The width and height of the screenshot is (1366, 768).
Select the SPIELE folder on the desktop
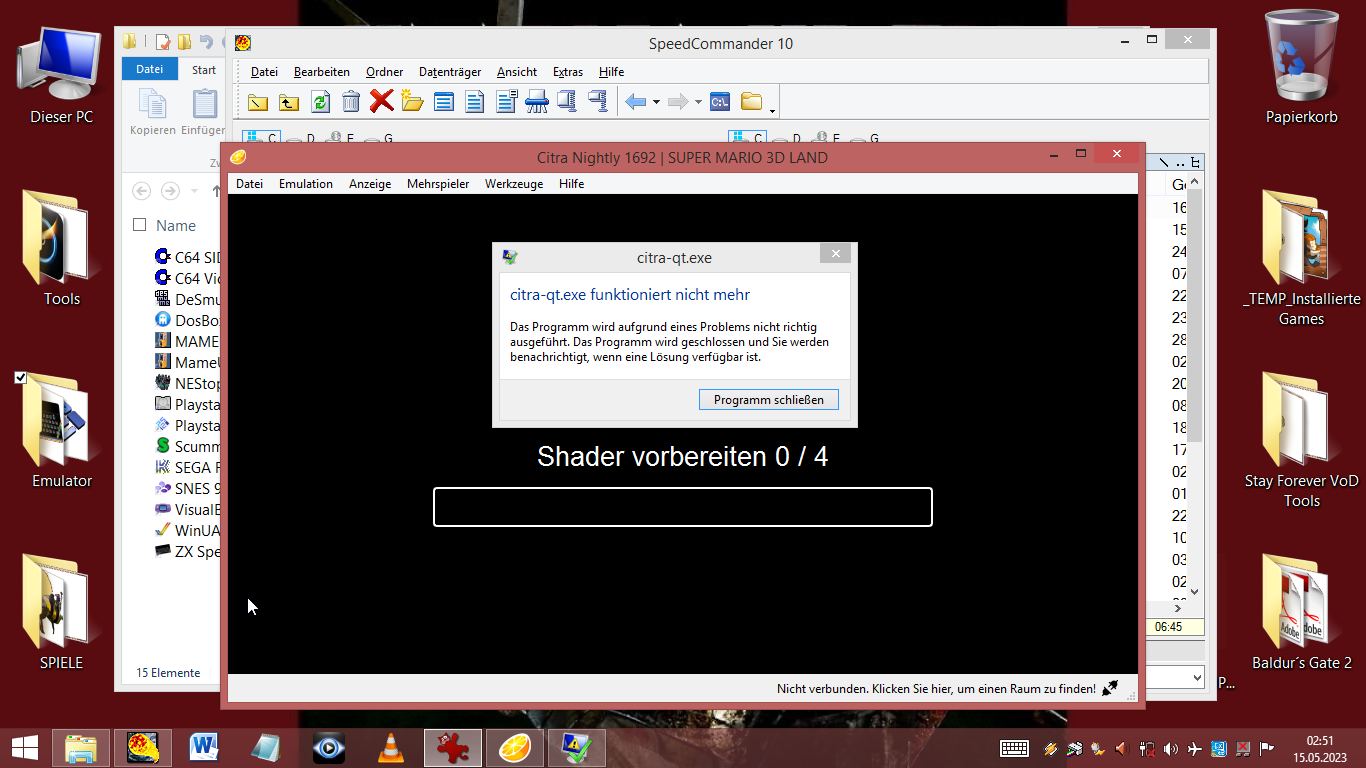(x=61, y=612)
